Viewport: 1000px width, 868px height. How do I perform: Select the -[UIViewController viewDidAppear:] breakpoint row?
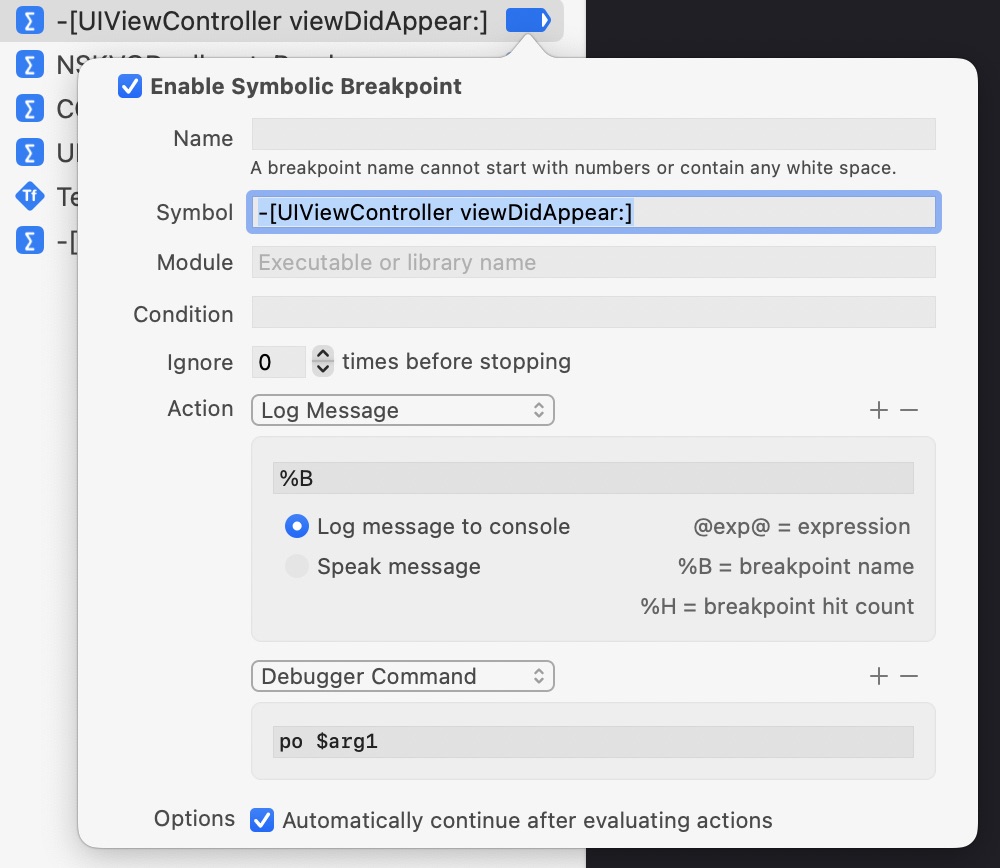(282, 20)
